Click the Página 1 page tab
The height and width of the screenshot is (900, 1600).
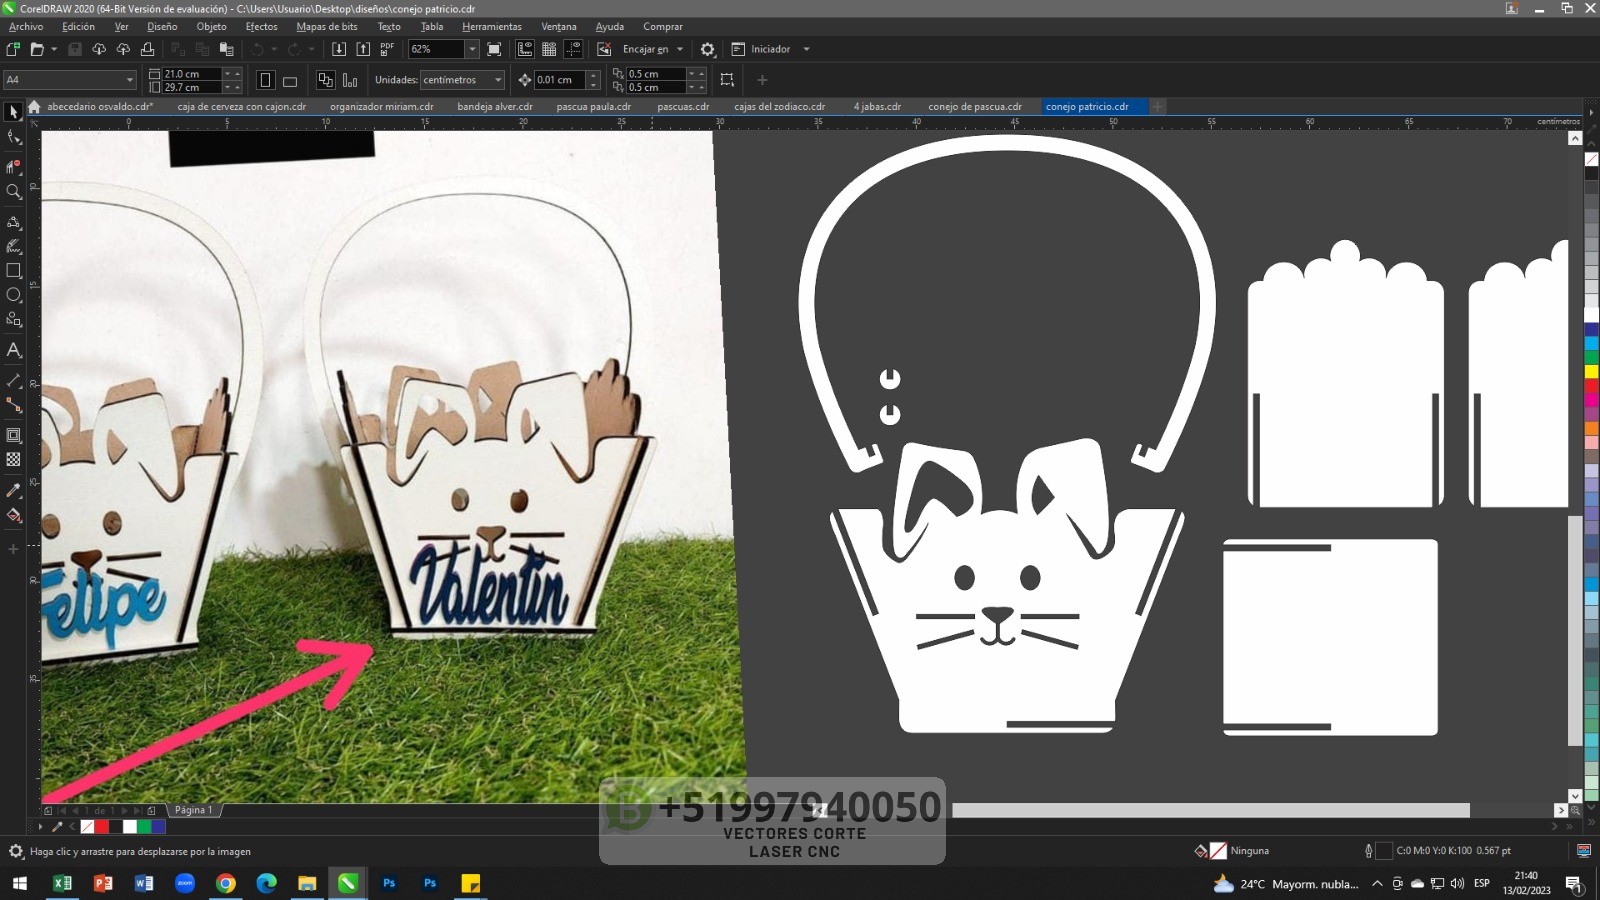(x=193, y=810)
